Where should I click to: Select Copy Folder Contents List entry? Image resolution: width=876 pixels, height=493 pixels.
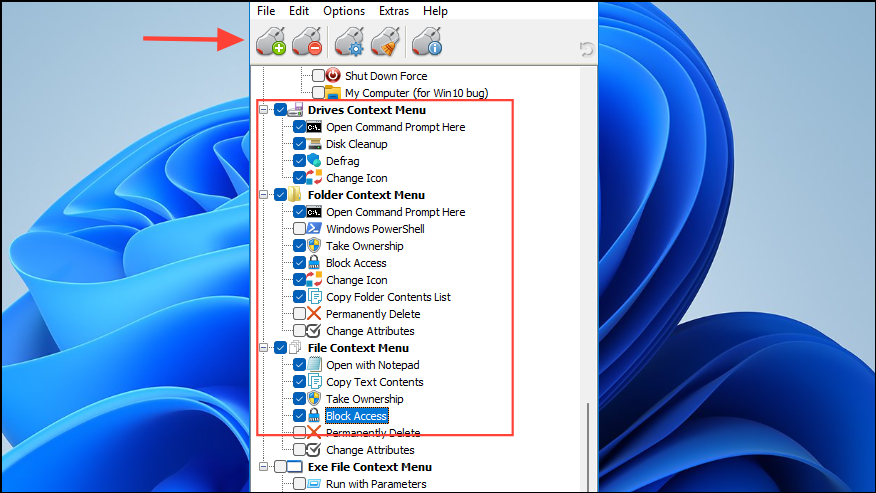coord(389,297)
